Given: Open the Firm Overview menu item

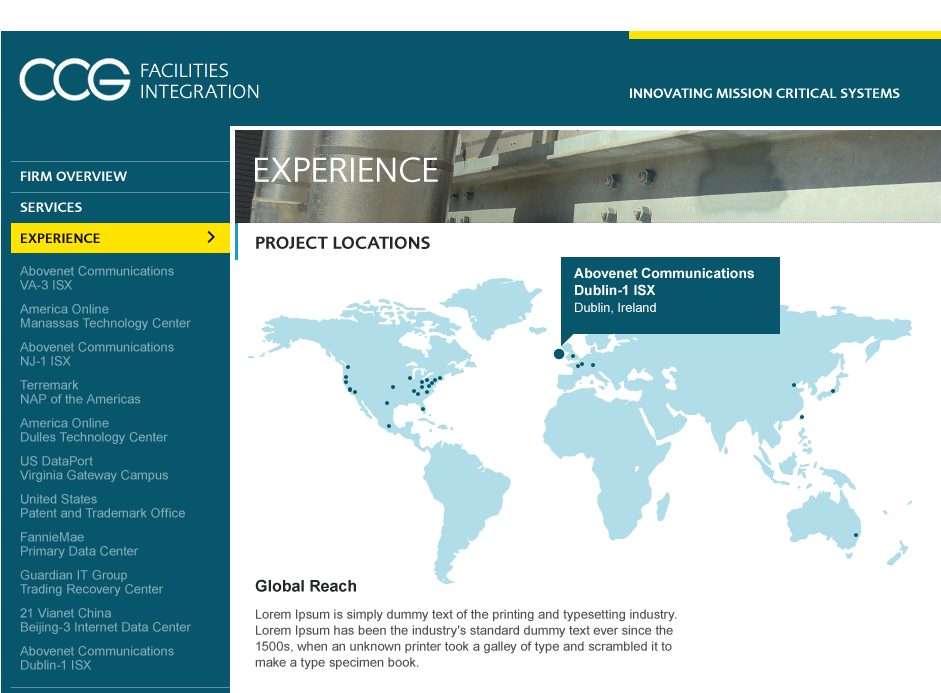Looking at the screenshot, I should coord(73,176).
